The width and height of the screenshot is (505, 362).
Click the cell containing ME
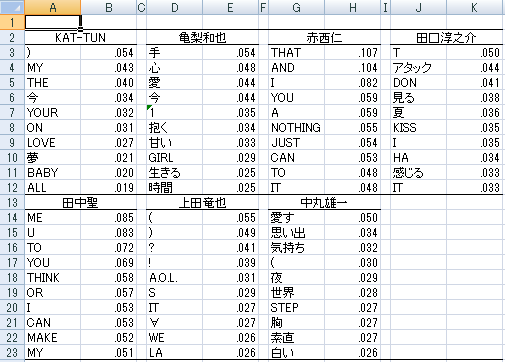coord(53,217)
